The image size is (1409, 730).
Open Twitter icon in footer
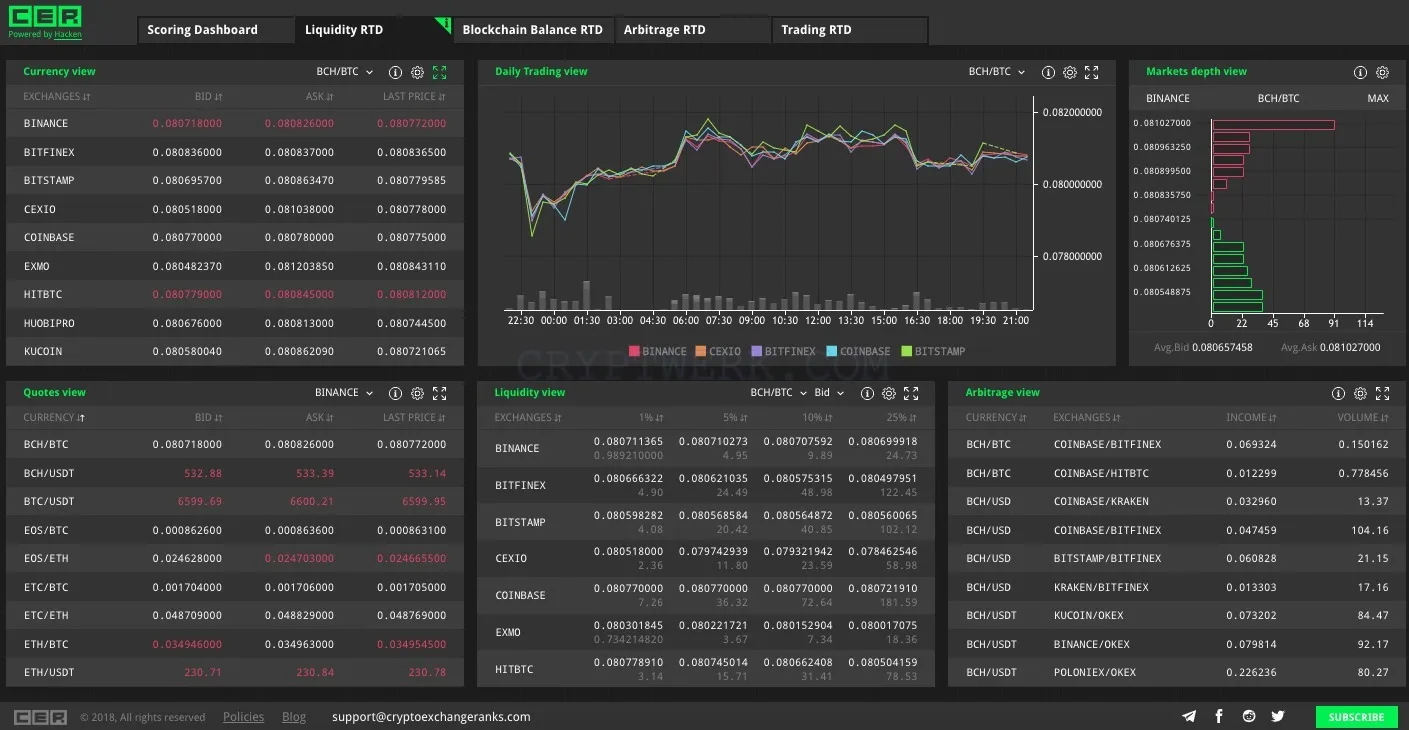[1277, 716]
